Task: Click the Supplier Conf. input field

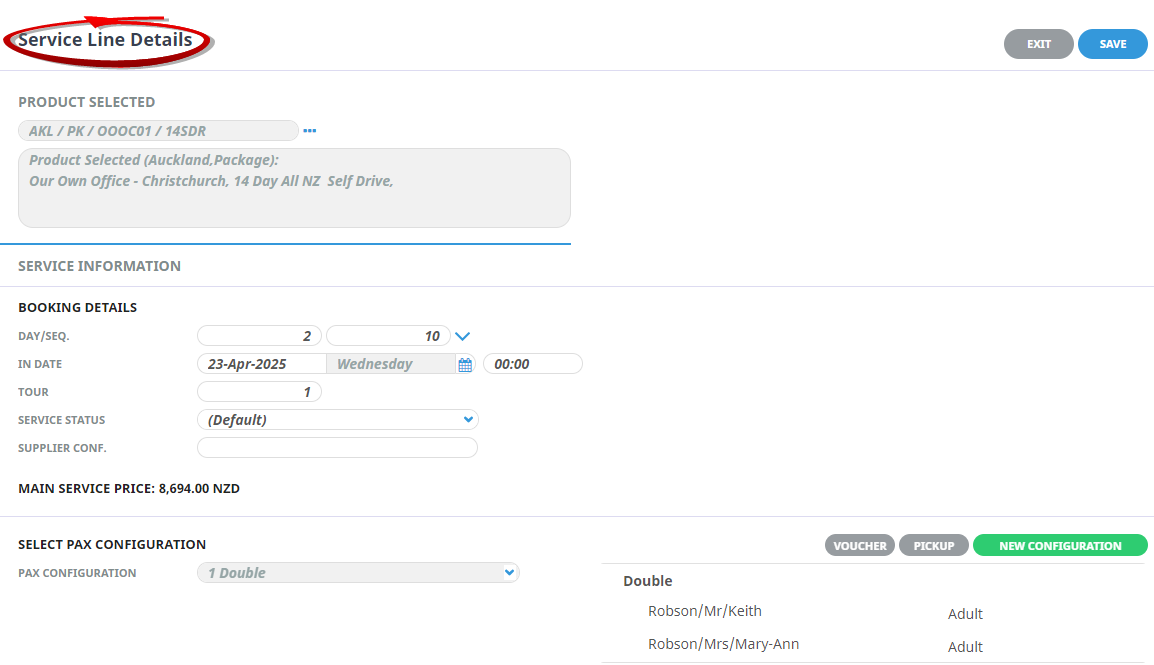Action: click(x=338, y=448)
